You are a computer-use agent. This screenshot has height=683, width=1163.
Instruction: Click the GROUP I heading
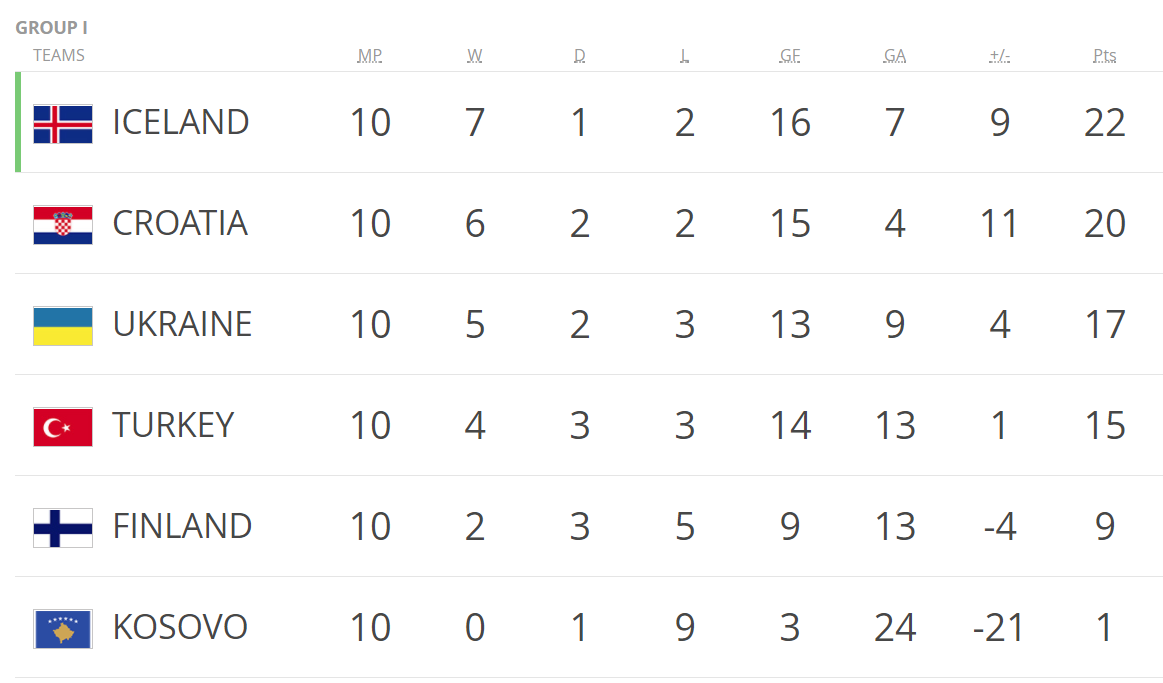point(51,28)
